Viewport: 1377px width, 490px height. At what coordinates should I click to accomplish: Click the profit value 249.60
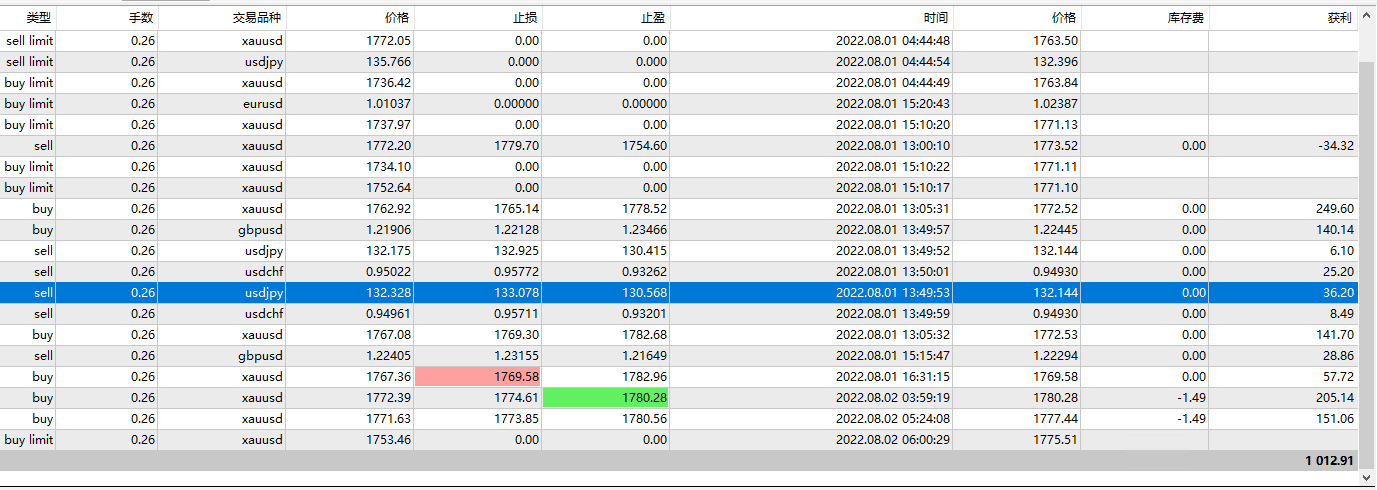click(1336, 209)
